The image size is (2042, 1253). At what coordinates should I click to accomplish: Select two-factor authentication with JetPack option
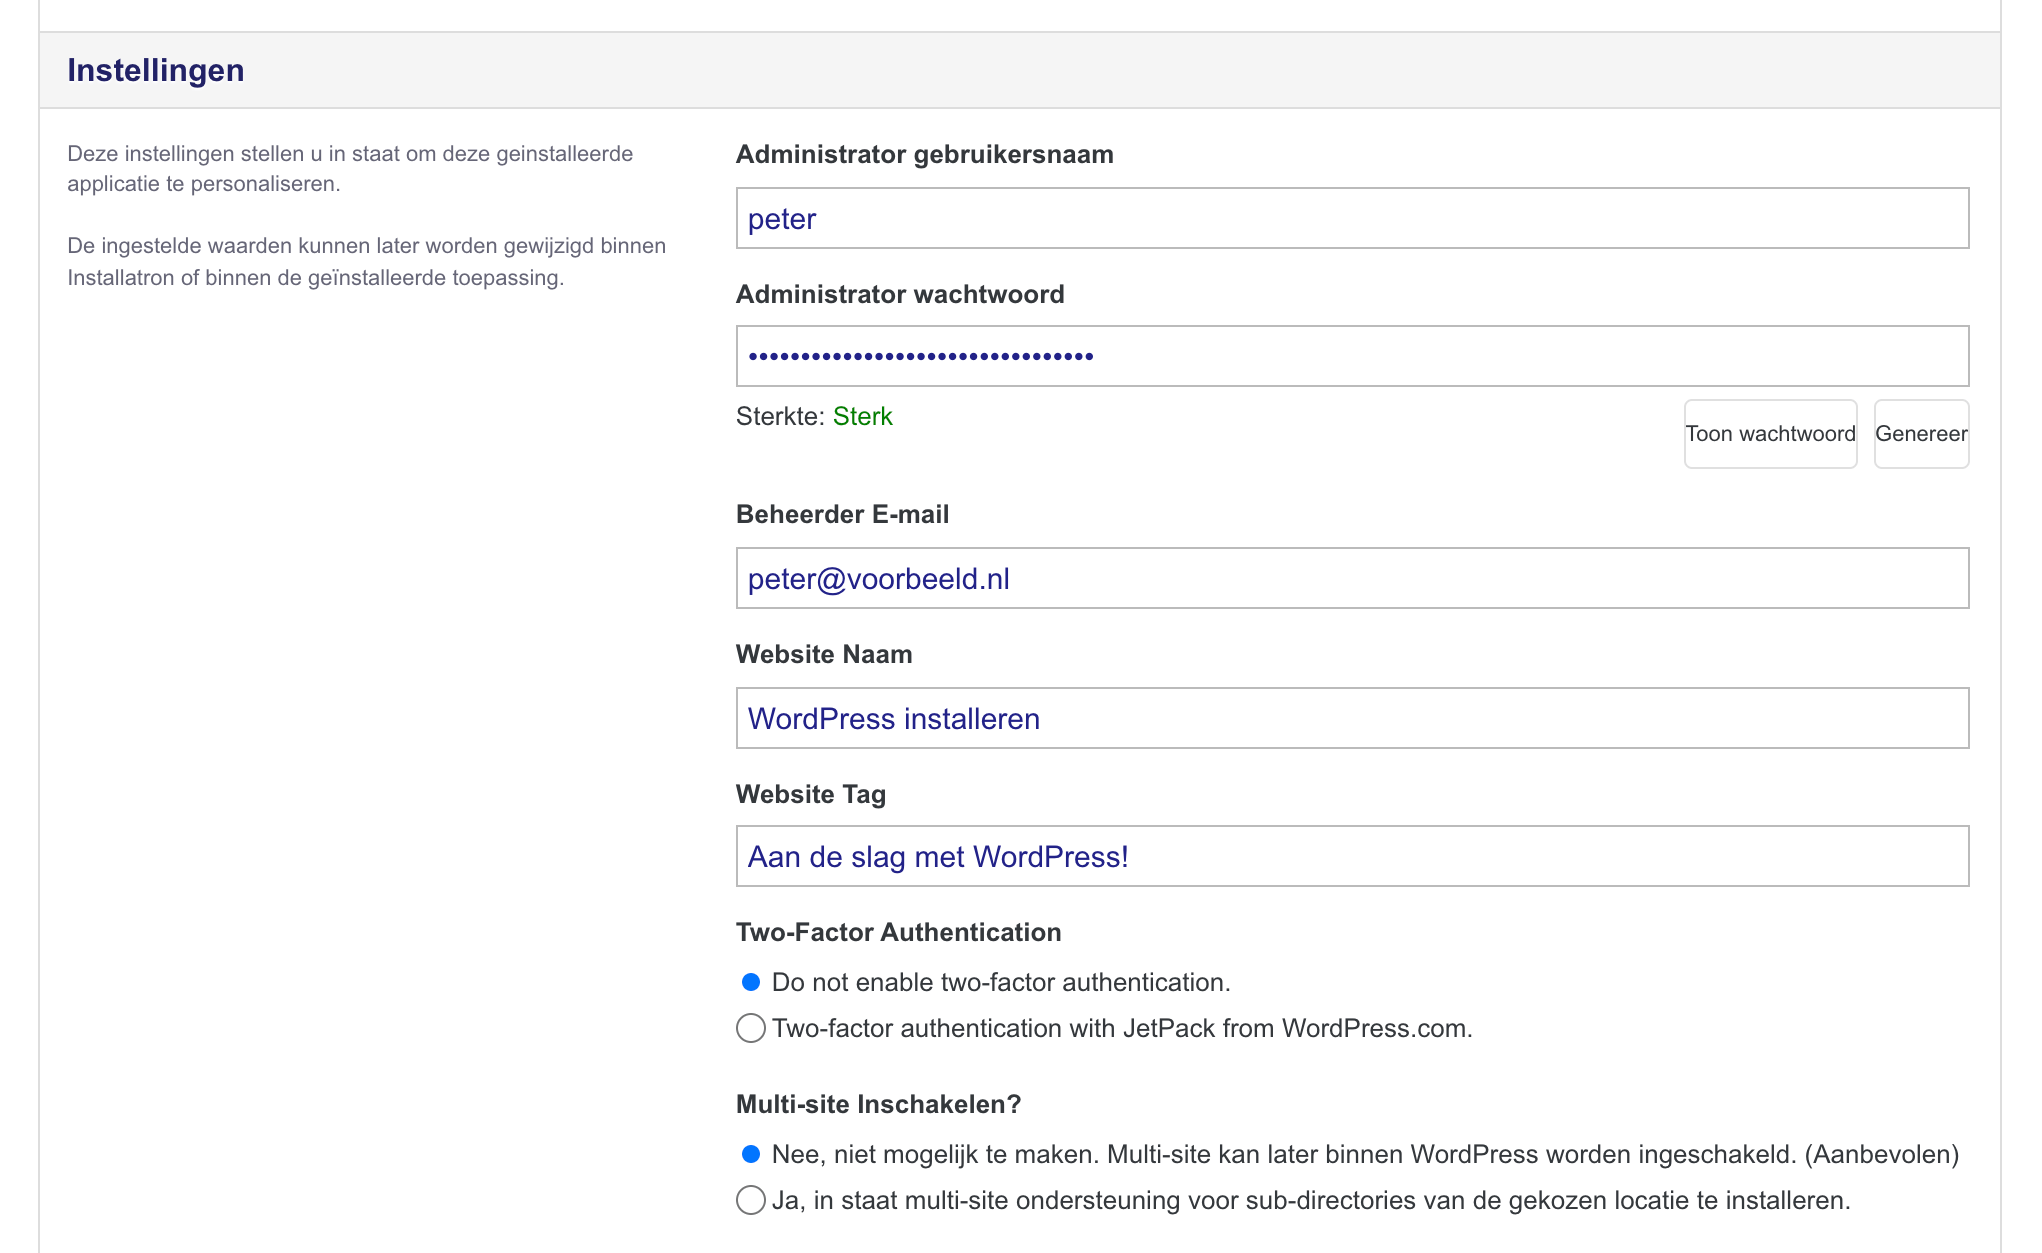(x=751, y=1028)
